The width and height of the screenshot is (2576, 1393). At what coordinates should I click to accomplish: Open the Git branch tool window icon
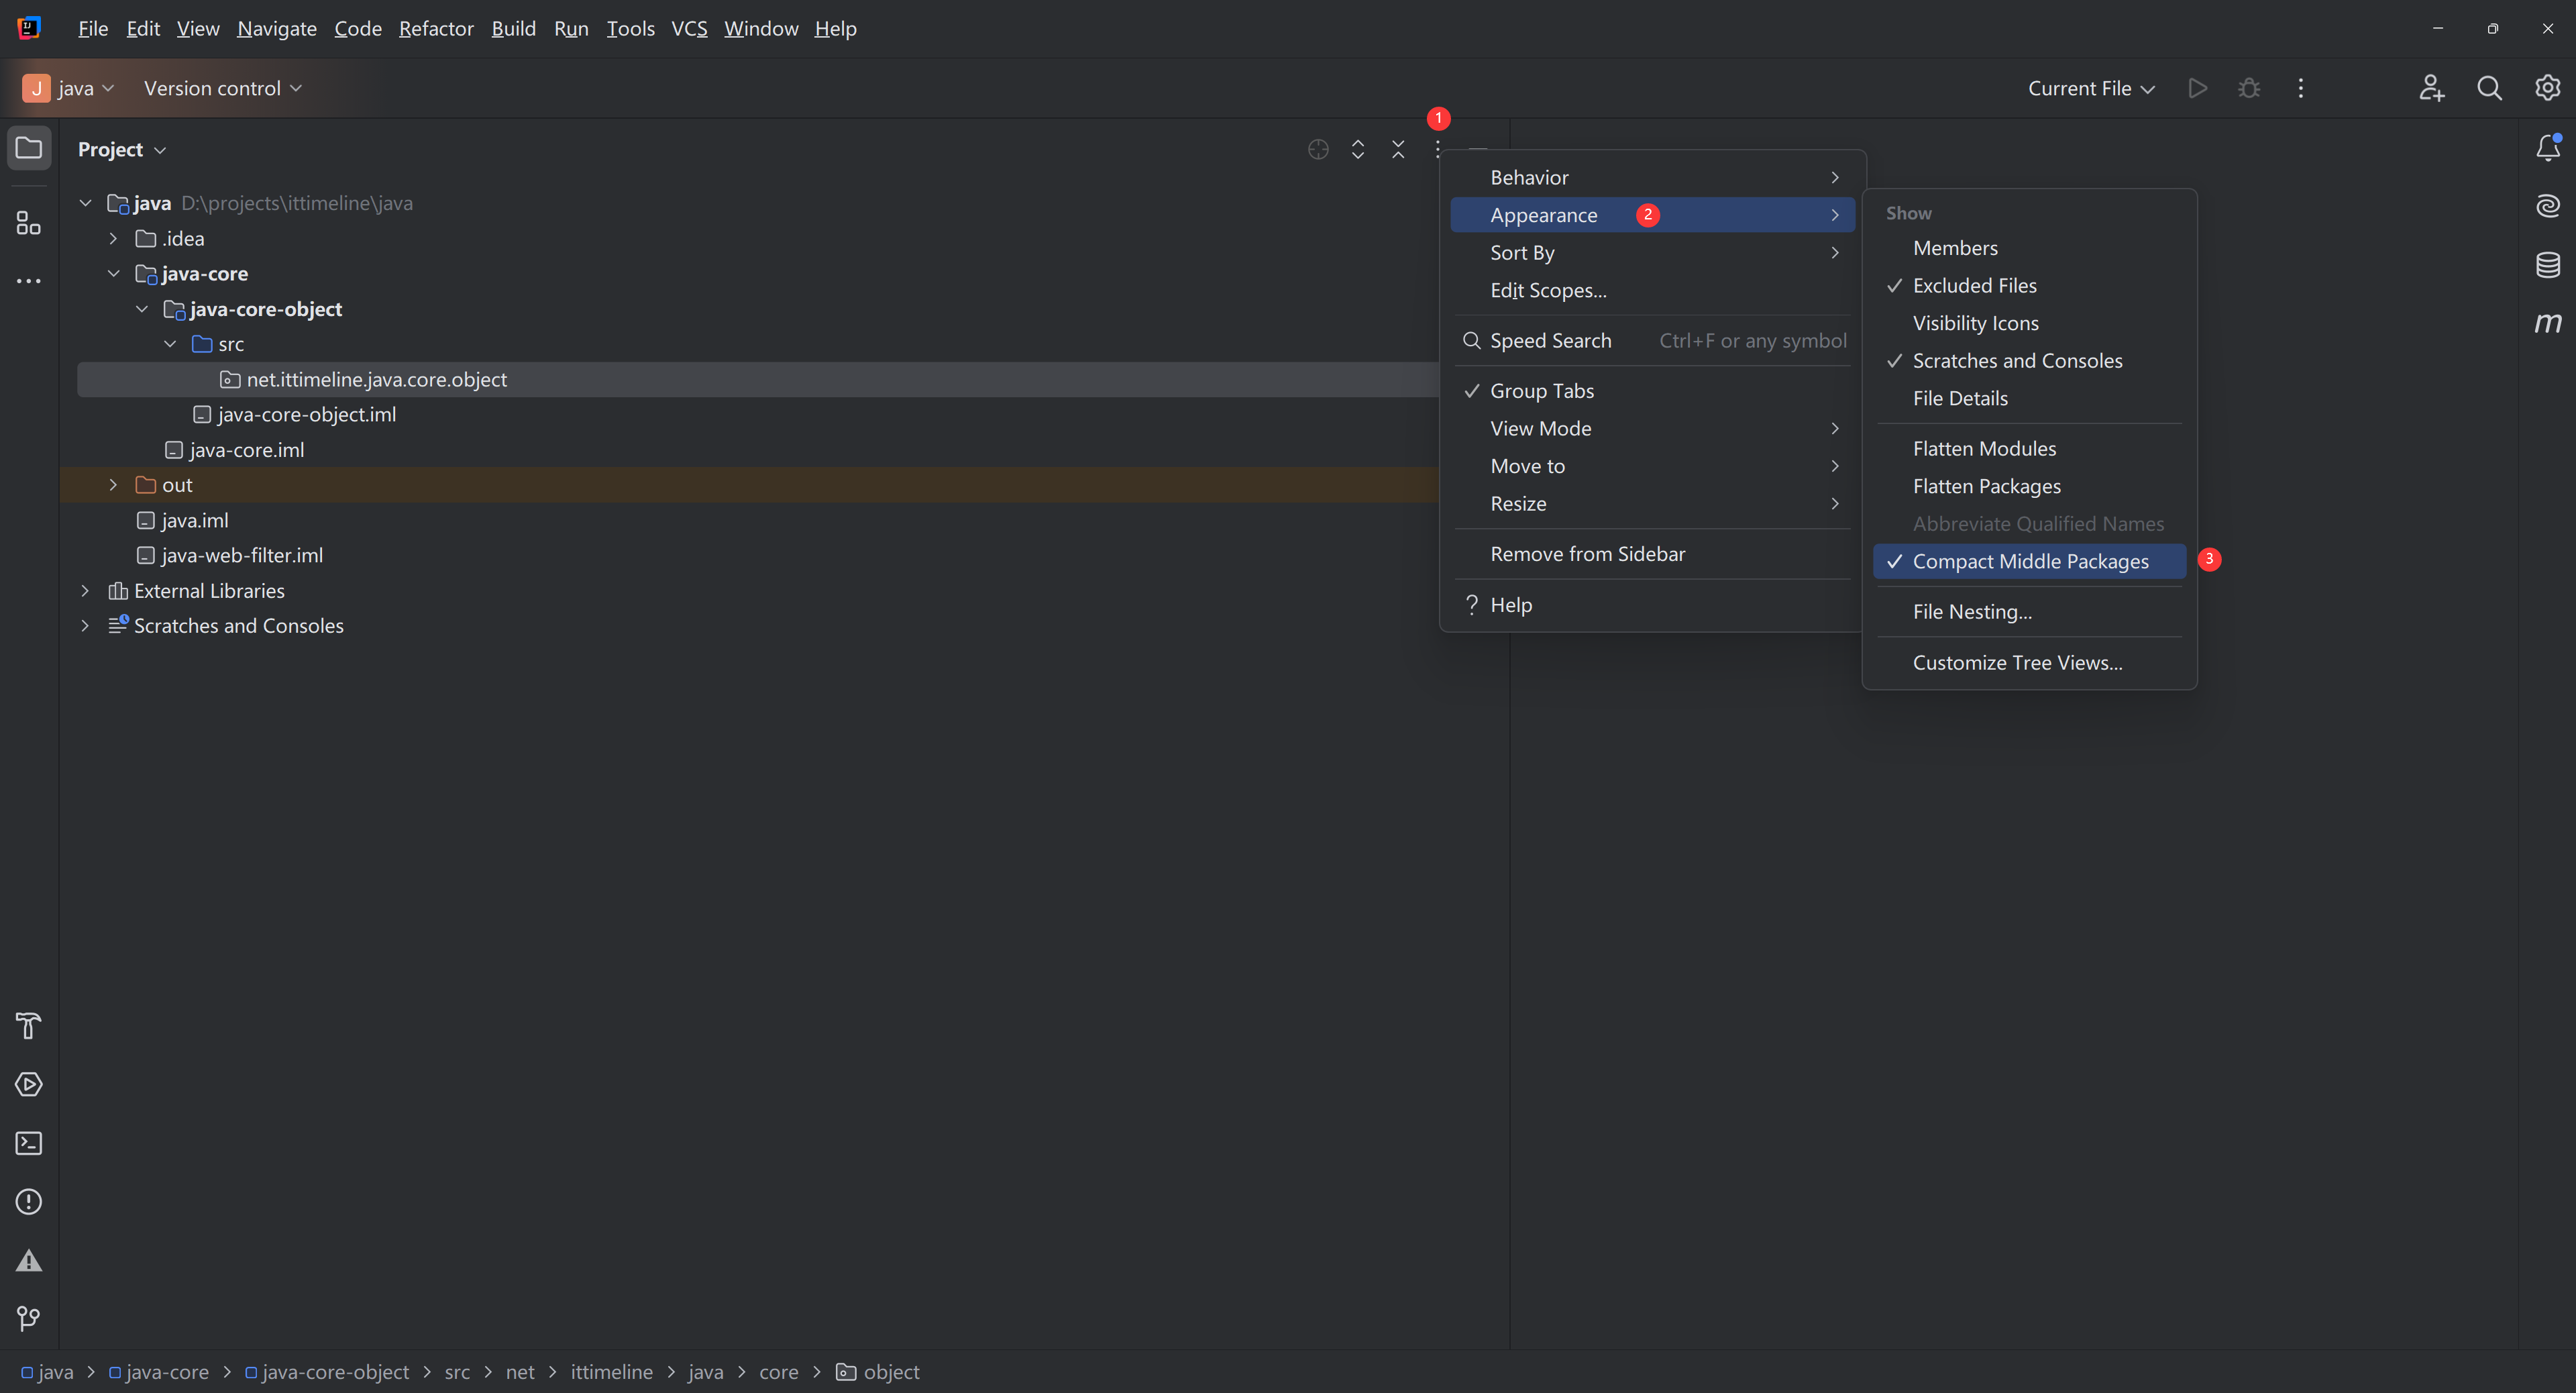(x=28, y=1319)
